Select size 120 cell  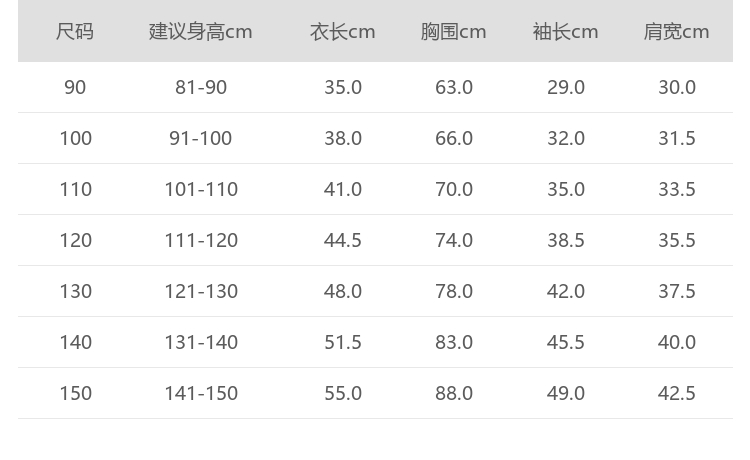(75, 241)
